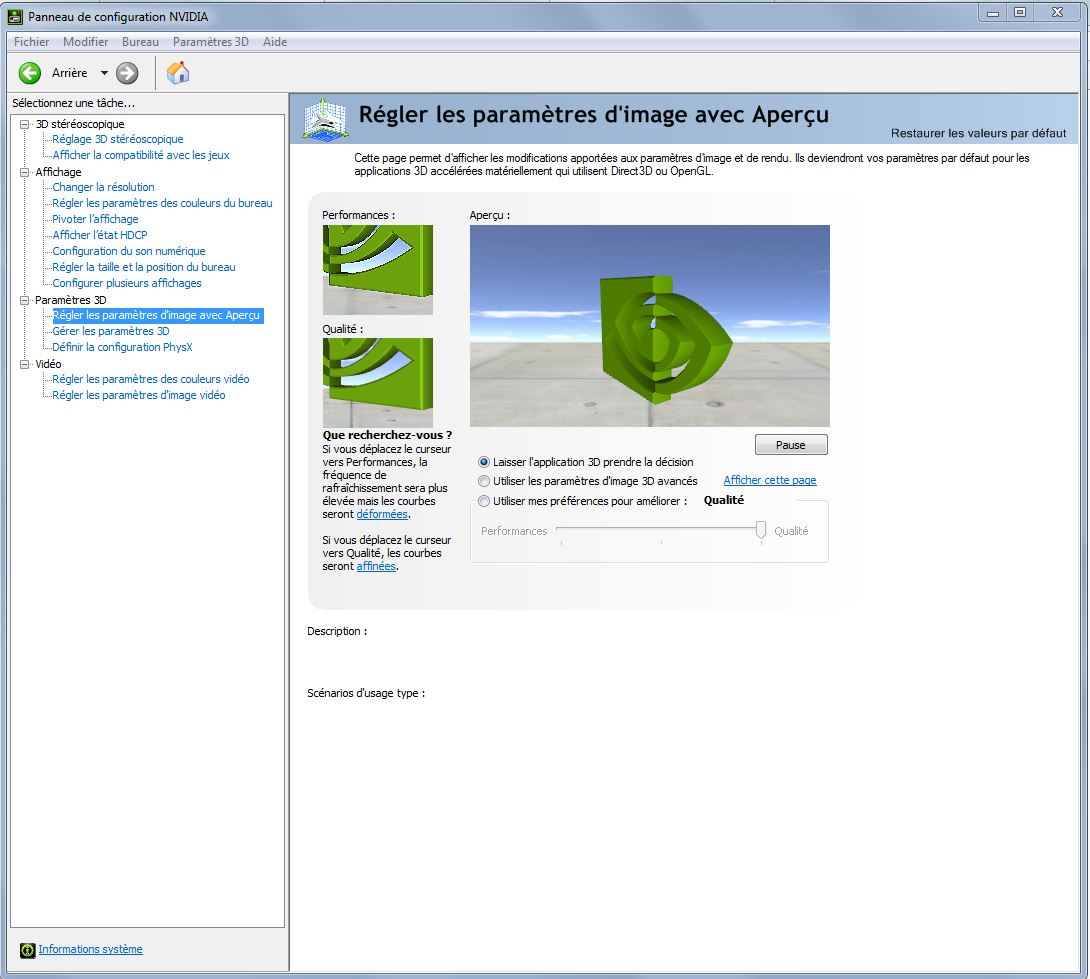The image size is (1090, 979).
Task: Click Restaurer les valeurs par défaut
Action: pos(978,133)
